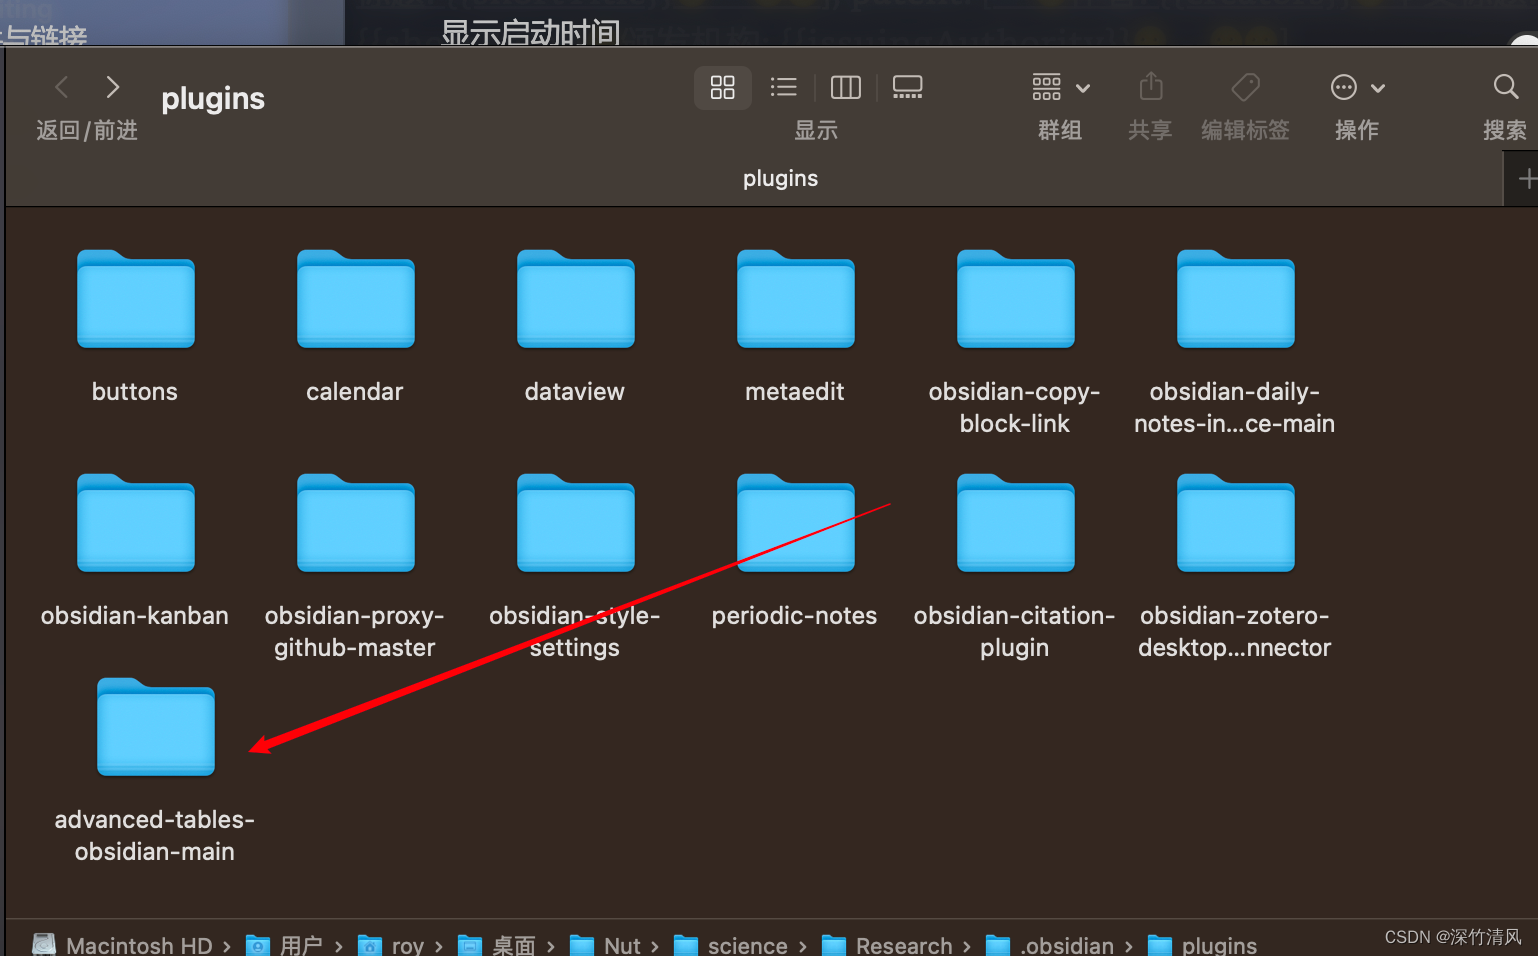The height and width of the screenshot is (956, 1538).
Task: Click the advanced-tables-obsidian-main name label
Action: click(155, 836)
